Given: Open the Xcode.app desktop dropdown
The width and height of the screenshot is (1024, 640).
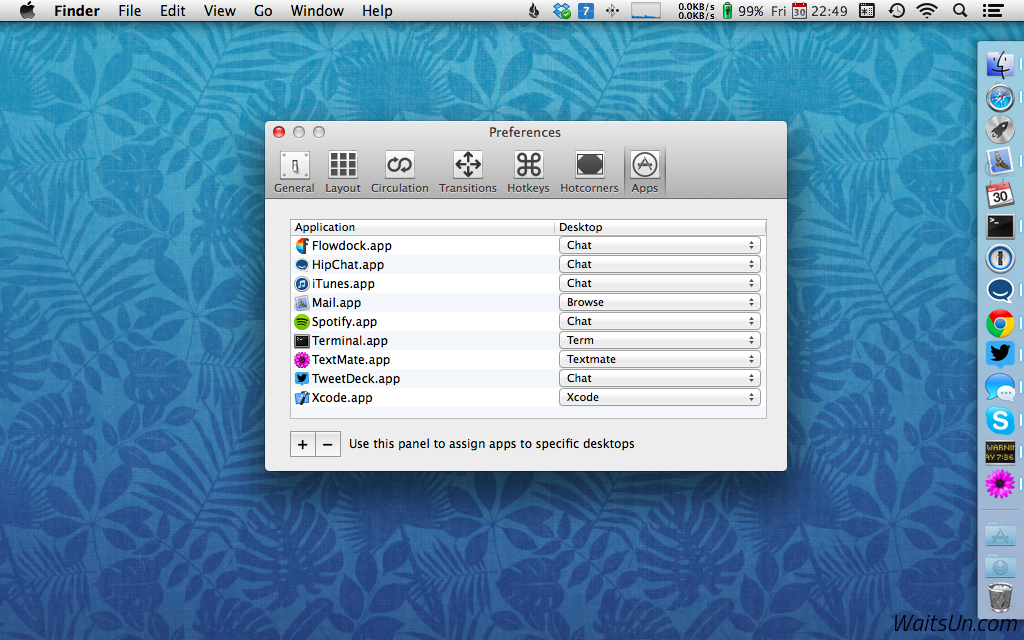Looking at the screenshot, I should 659,397.
